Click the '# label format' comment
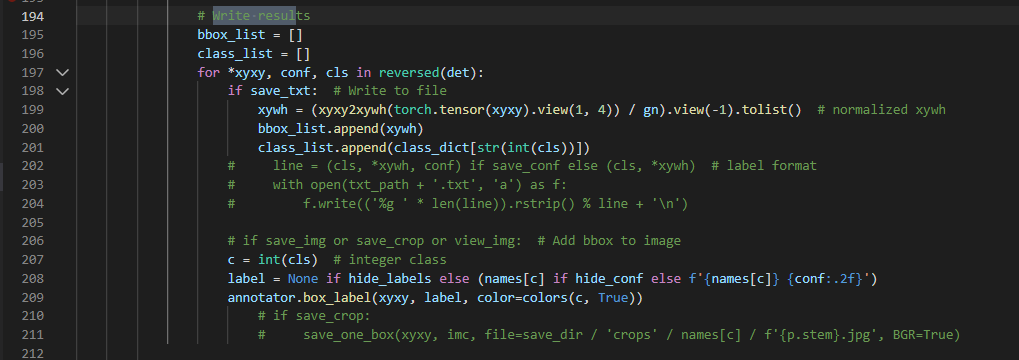Image resolution: width=1019 pixels, height=360 pixels. click(x=764, y=166)
